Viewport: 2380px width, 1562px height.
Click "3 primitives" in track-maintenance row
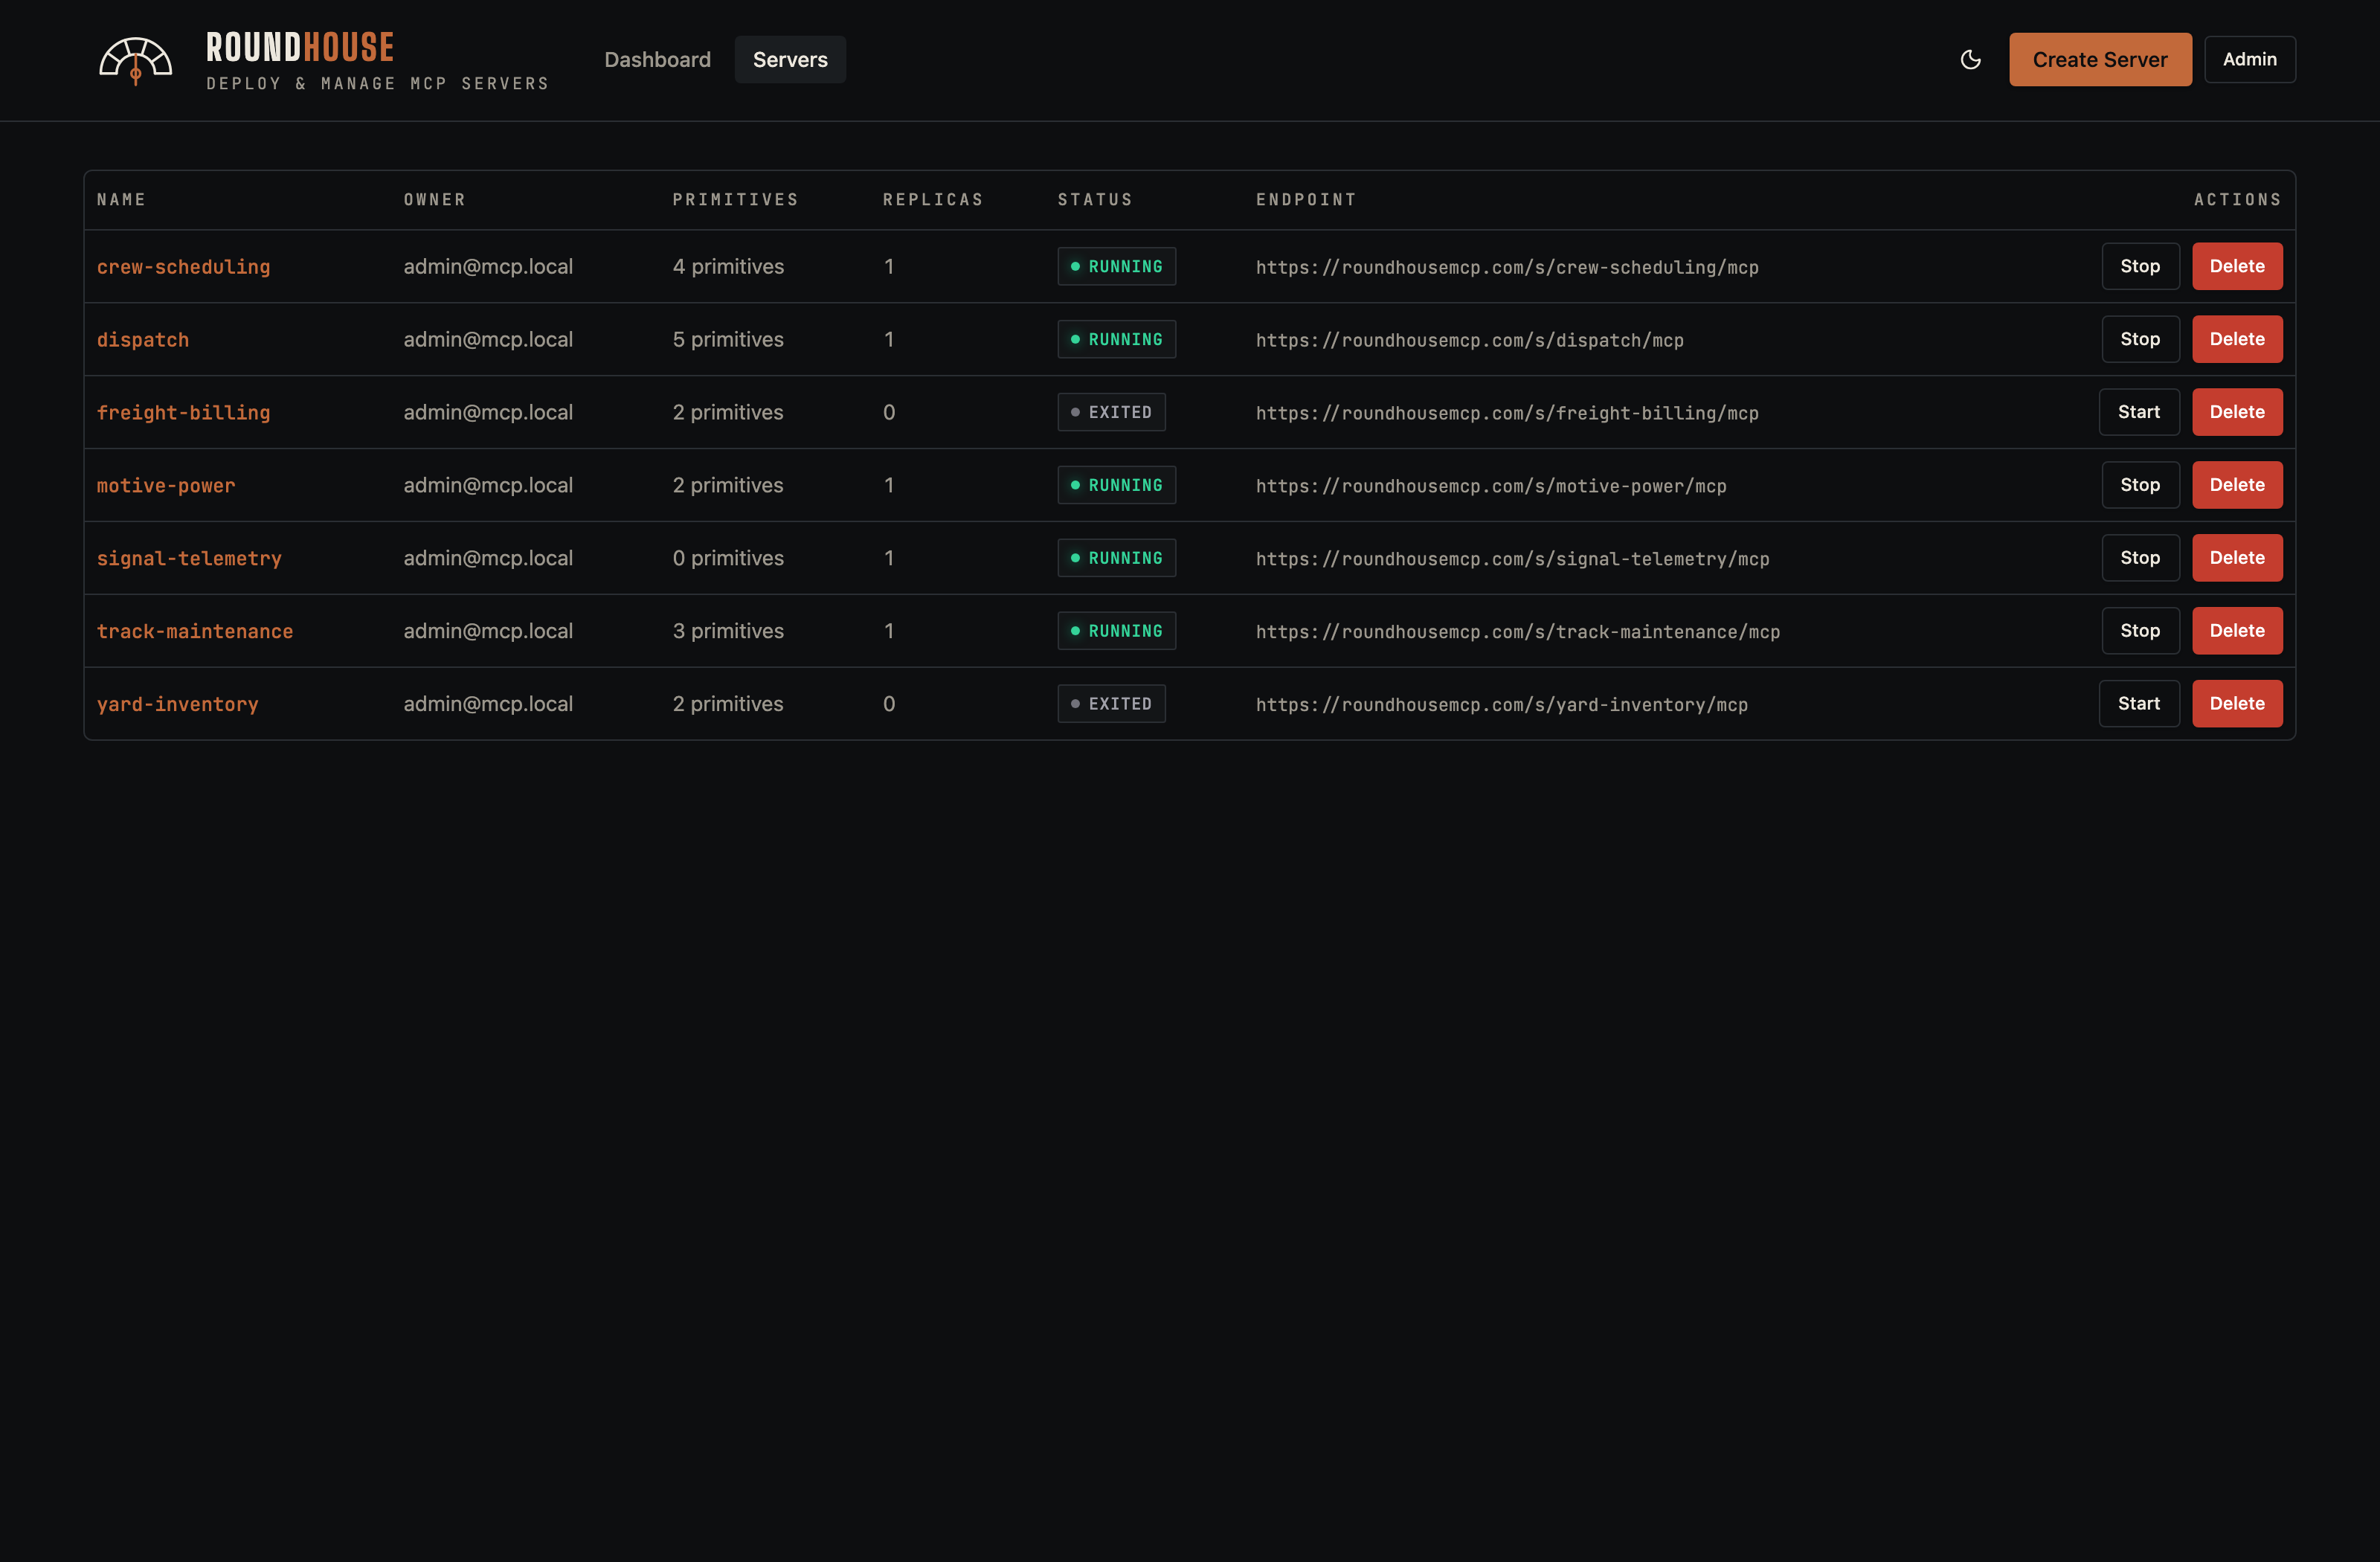pos(728,632)
